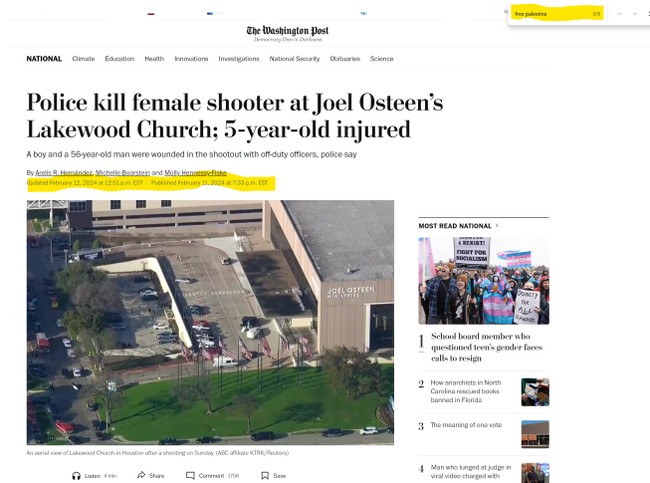650x483 pixels.
Task: Click the subheadline about wounded boy
Action: 192,154
